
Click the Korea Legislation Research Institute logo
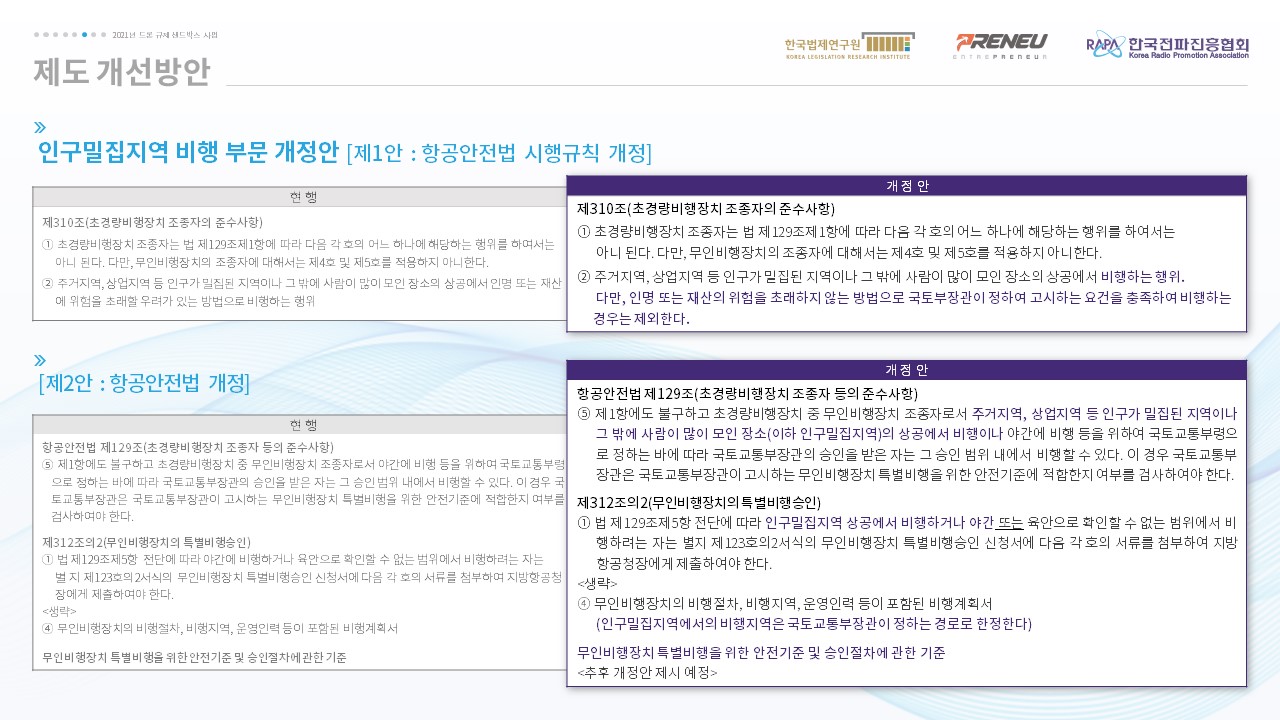point(849,47)
